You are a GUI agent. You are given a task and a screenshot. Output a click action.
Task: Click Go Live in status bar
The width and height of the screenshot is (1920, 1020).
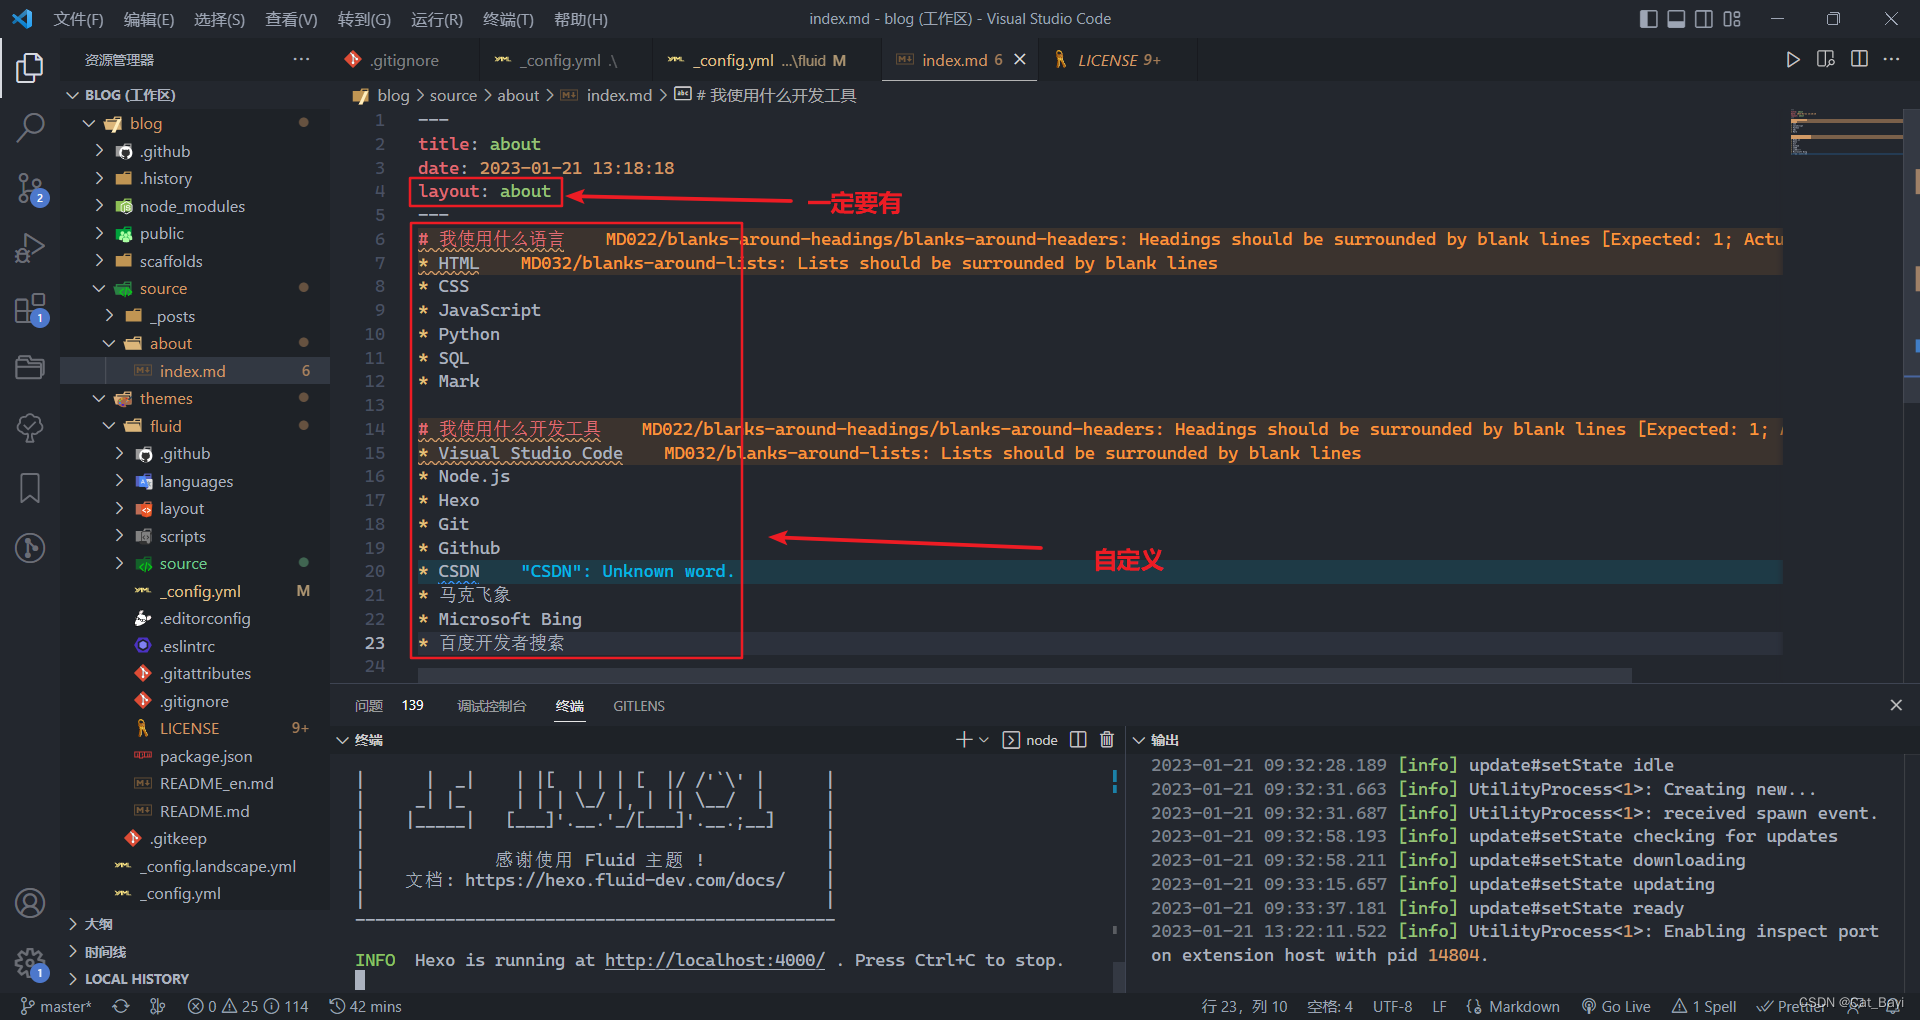(x=1616, y=1006)
